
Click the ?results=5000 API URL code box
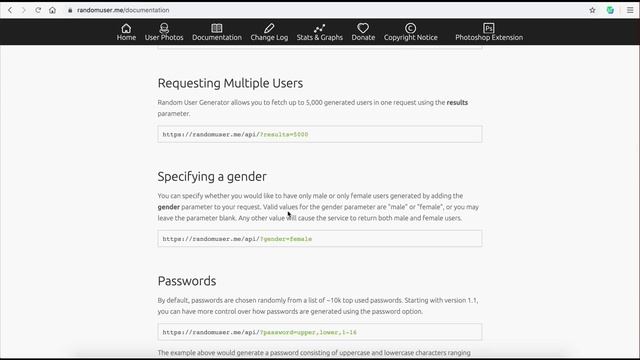click(x=320, y=134)
